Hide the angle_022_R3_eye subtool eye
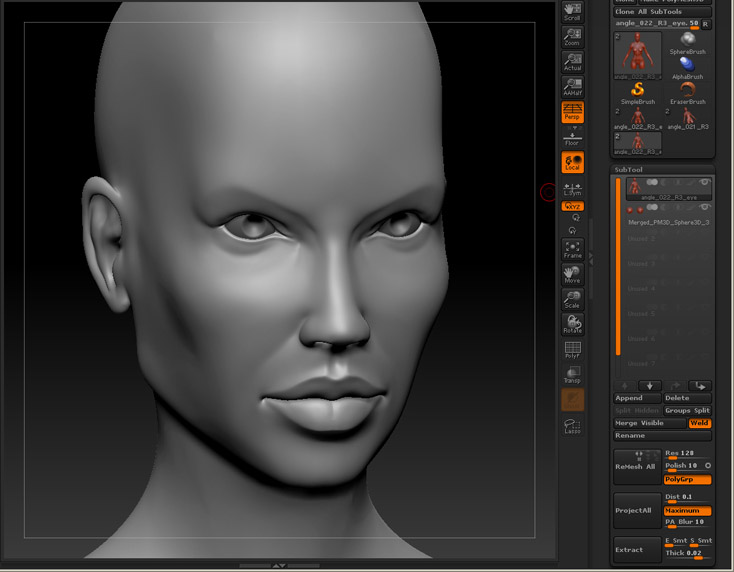The height and width of the screenshot is (572, 734). 704,182
